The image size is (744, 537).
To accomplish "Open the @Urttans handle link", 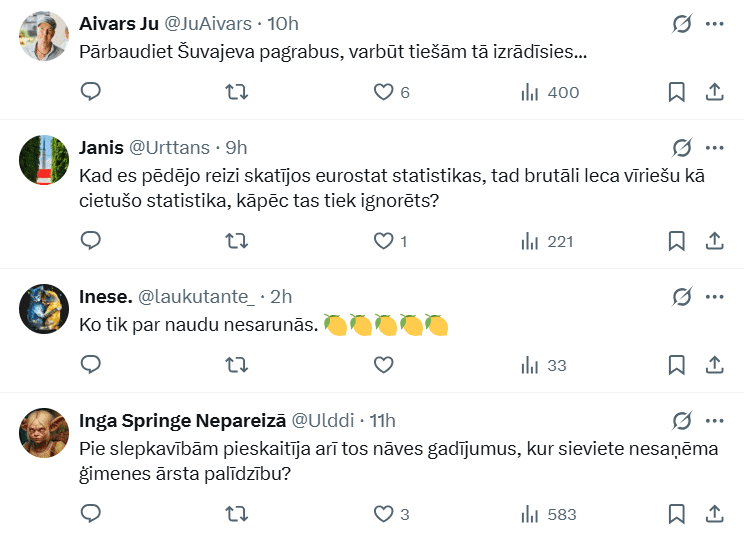I will coord(169,148).
